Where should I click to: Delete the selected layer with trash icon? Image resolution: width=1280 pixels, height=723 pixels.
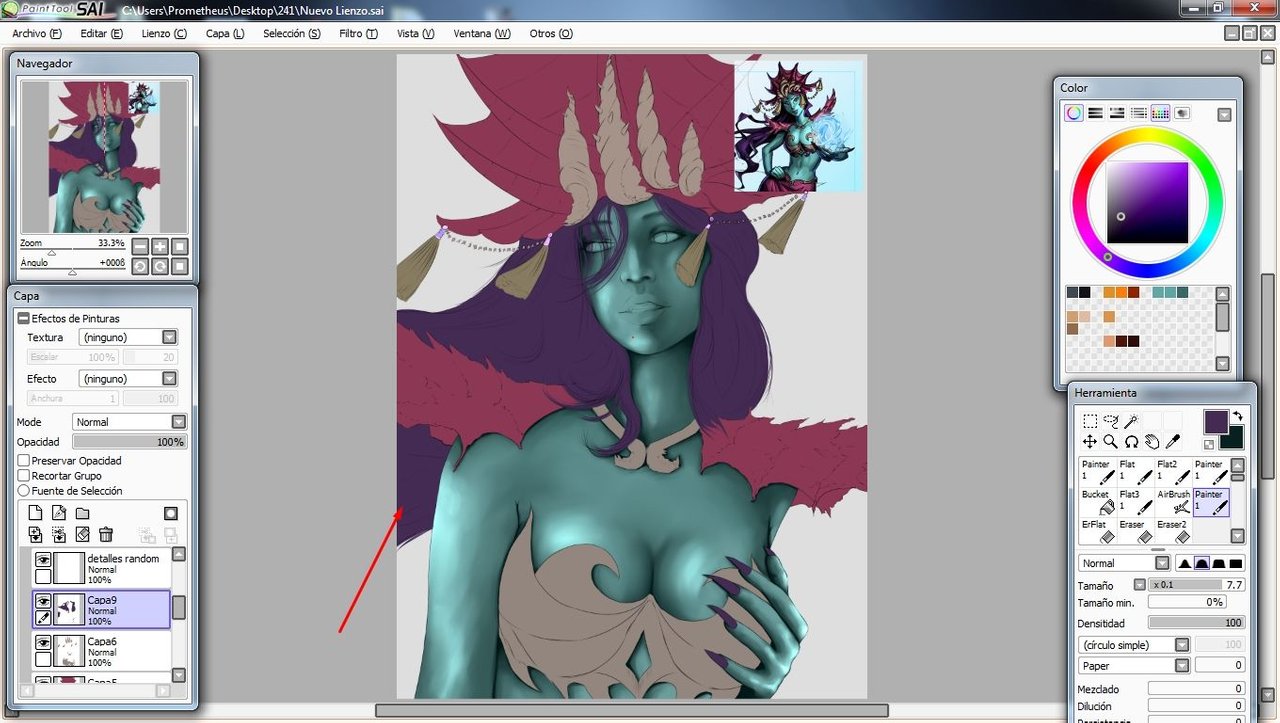[106, 535]
